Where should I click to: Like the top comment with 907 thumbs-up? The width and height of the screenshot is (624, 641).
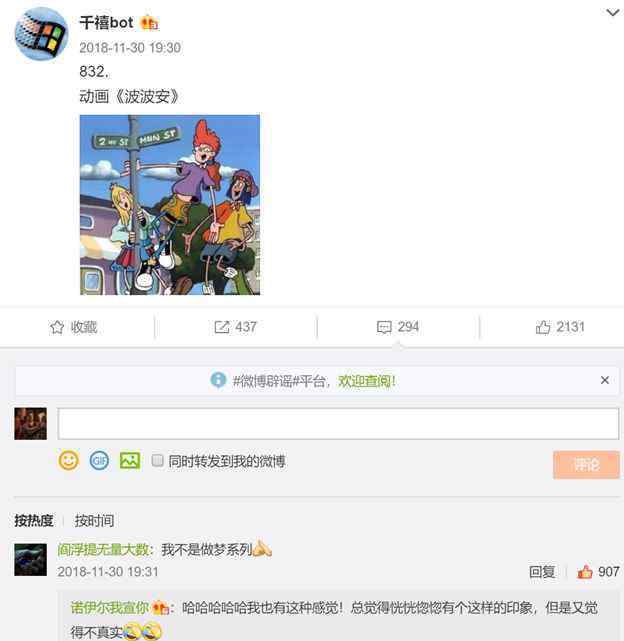pyautogui.click(x=585, y=572)
